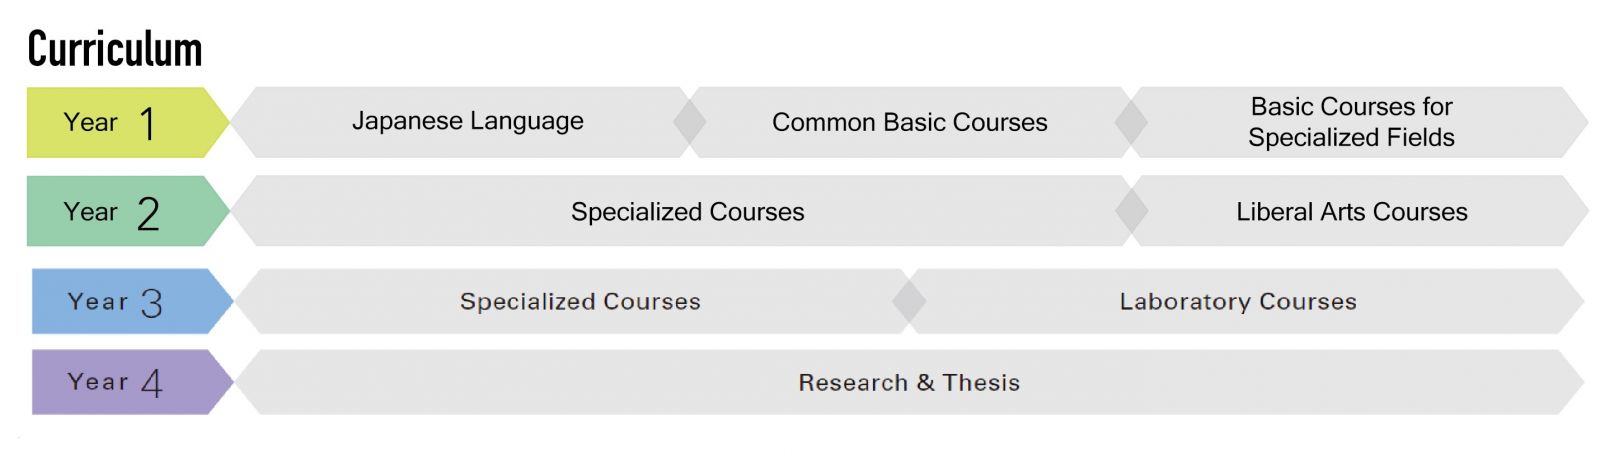
Task: Select the blue Year 3 arrow
Action: (x=132, y=301)
